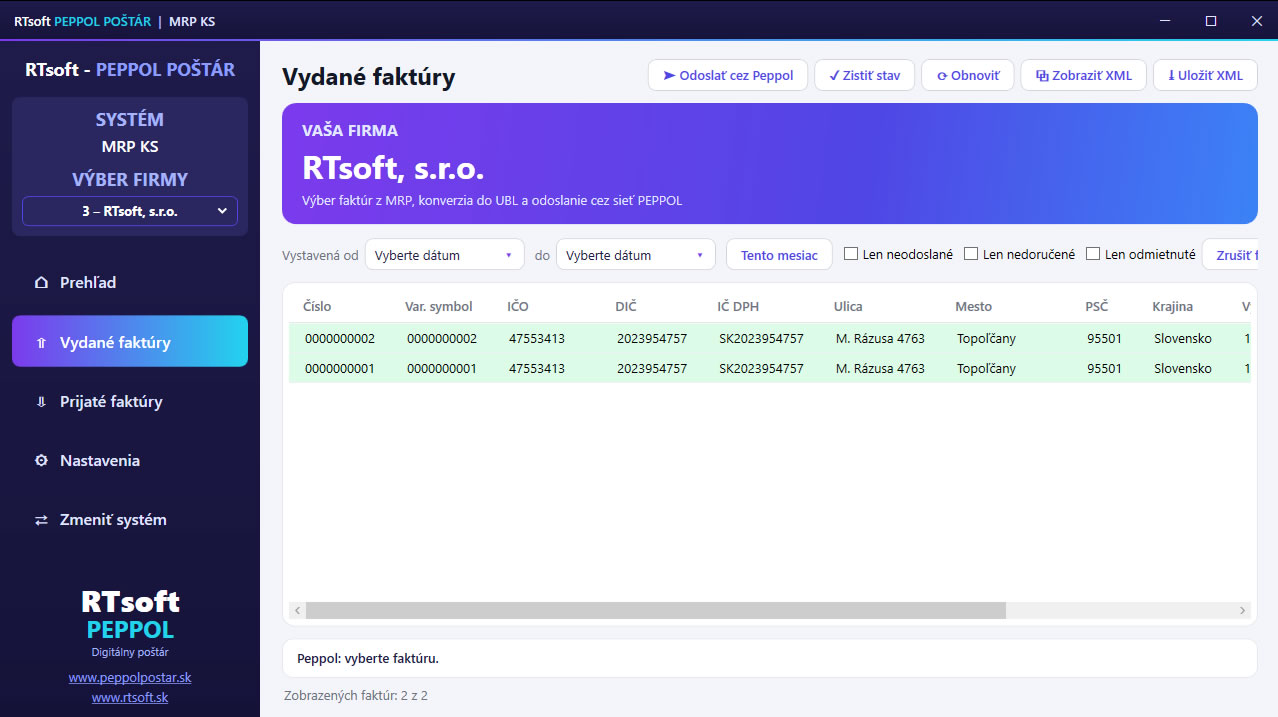Enable the Len neodoslané checkbox
The height and width of the screenshot is (717, 1278).
(851, 254)
